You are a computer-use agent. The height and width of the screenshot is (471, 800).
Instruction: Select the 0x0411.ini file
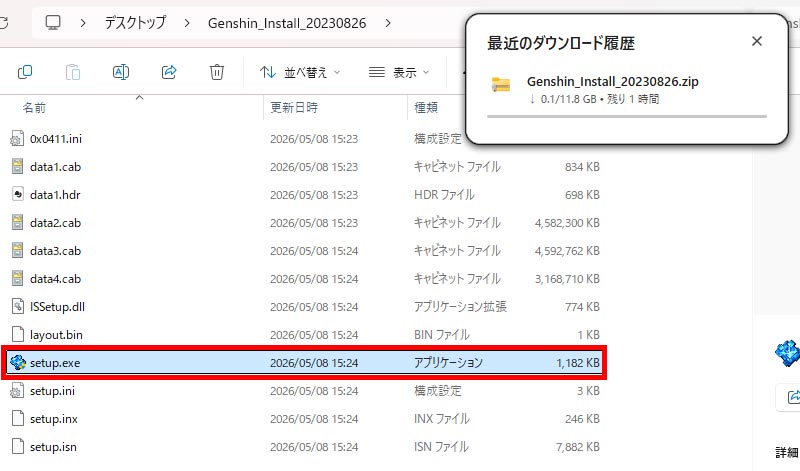tap(304, 139)
